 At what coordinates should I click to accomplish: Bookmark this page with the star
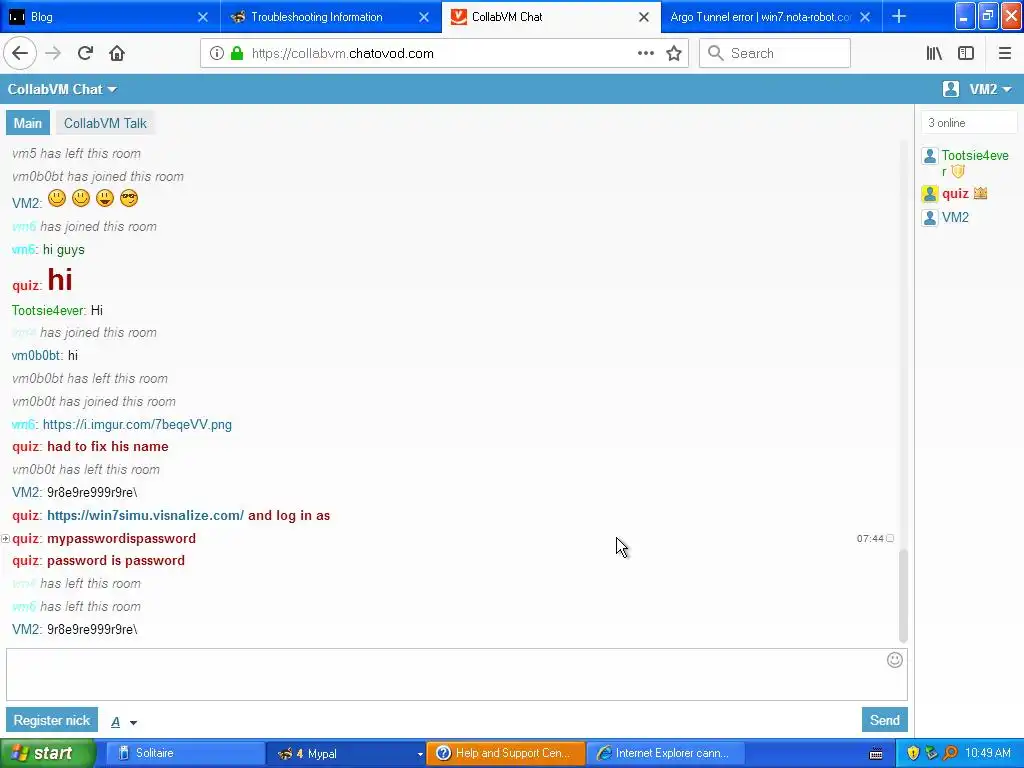coord(674,53)
